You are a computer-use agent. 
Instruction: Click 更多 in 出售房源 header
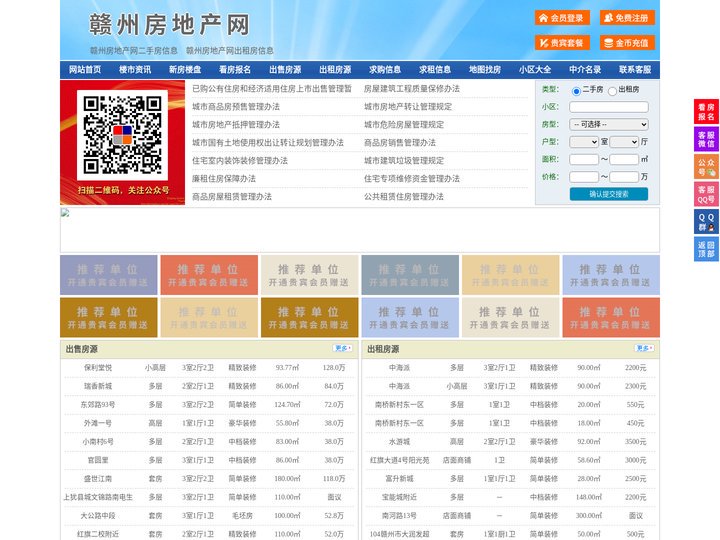point(343,349)
